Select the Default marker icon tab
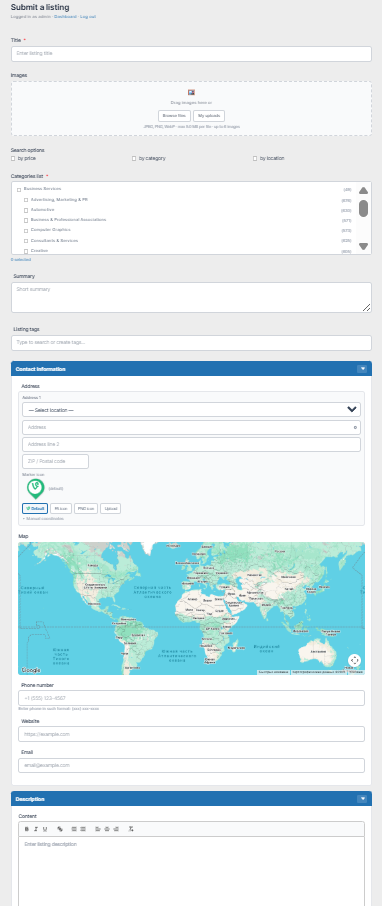Screen dimensions: 382x906 pyautogui.click(x=35, y=508)
